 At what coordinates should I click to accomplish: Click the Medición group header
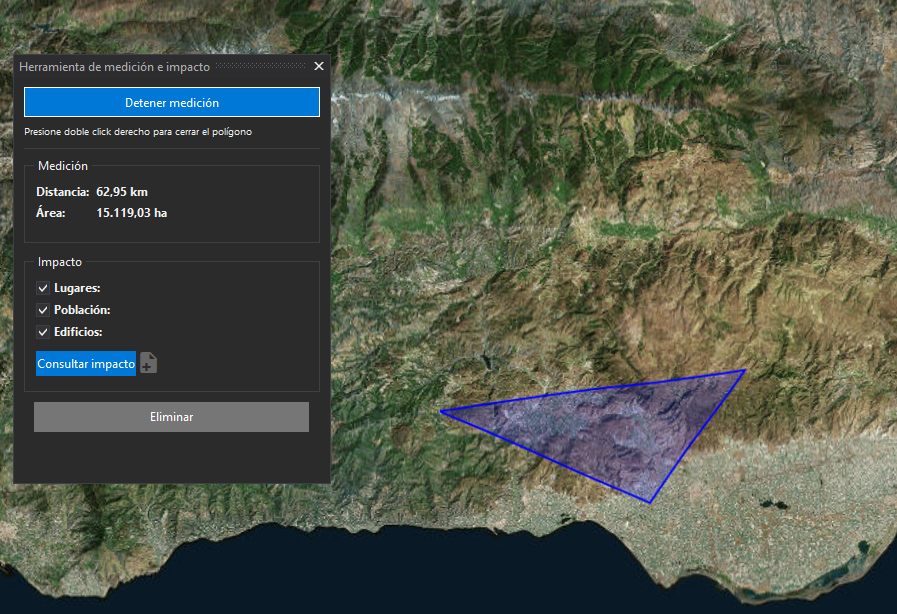click(63, 166)
